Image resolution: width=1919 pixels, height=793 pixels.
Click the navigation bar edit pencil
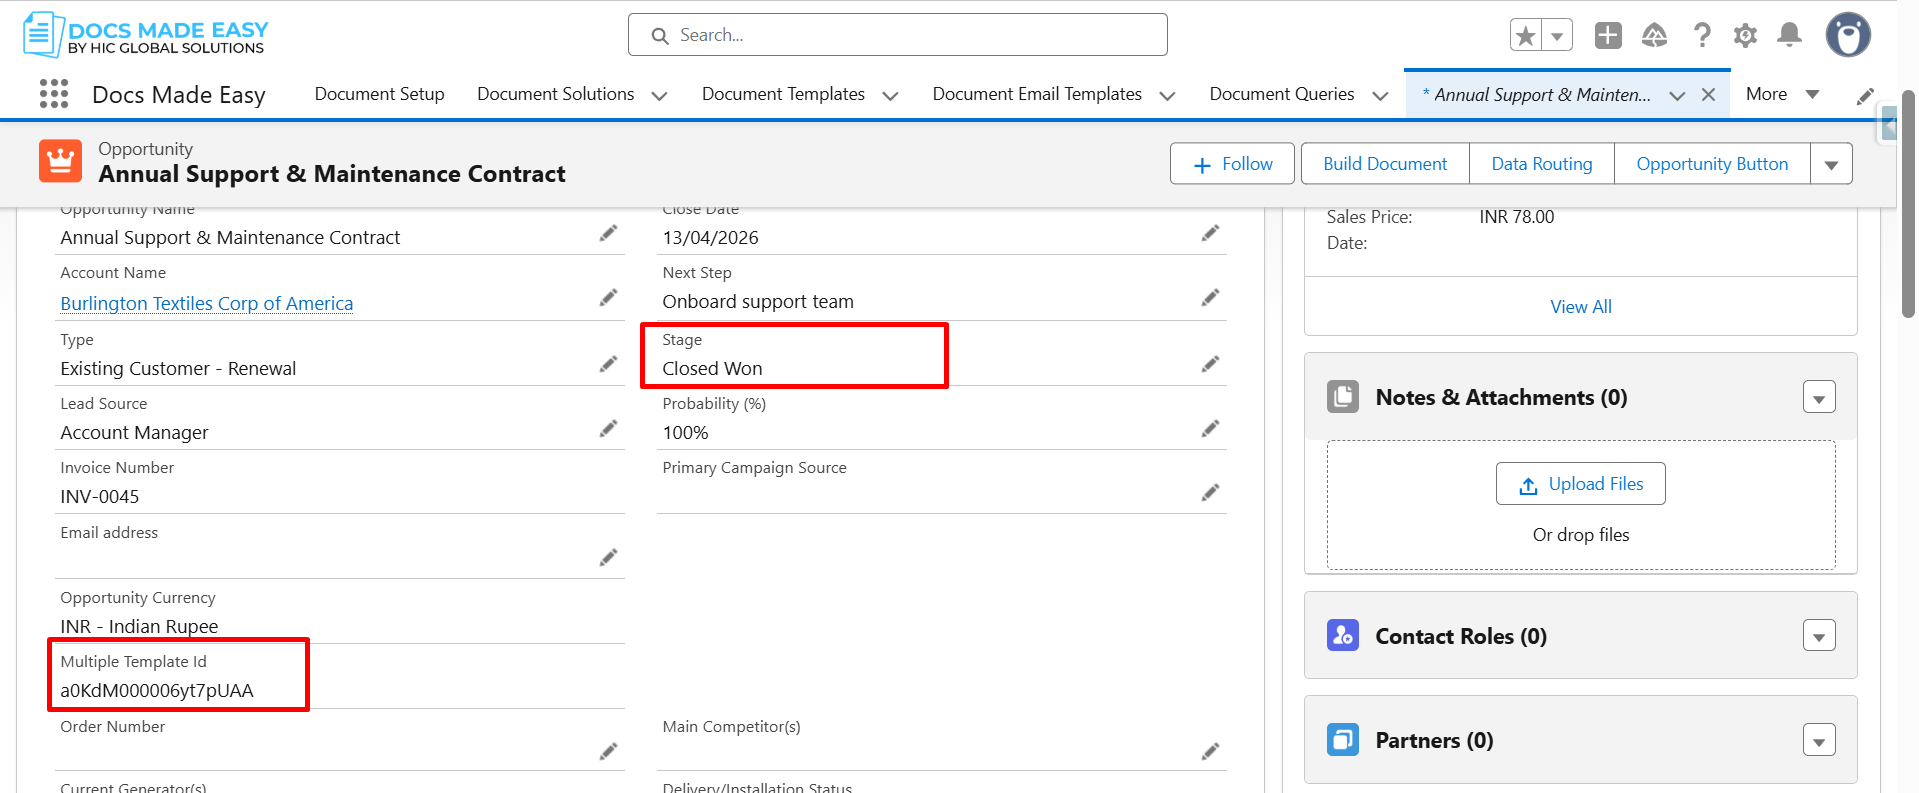(x=1865, y=96)
